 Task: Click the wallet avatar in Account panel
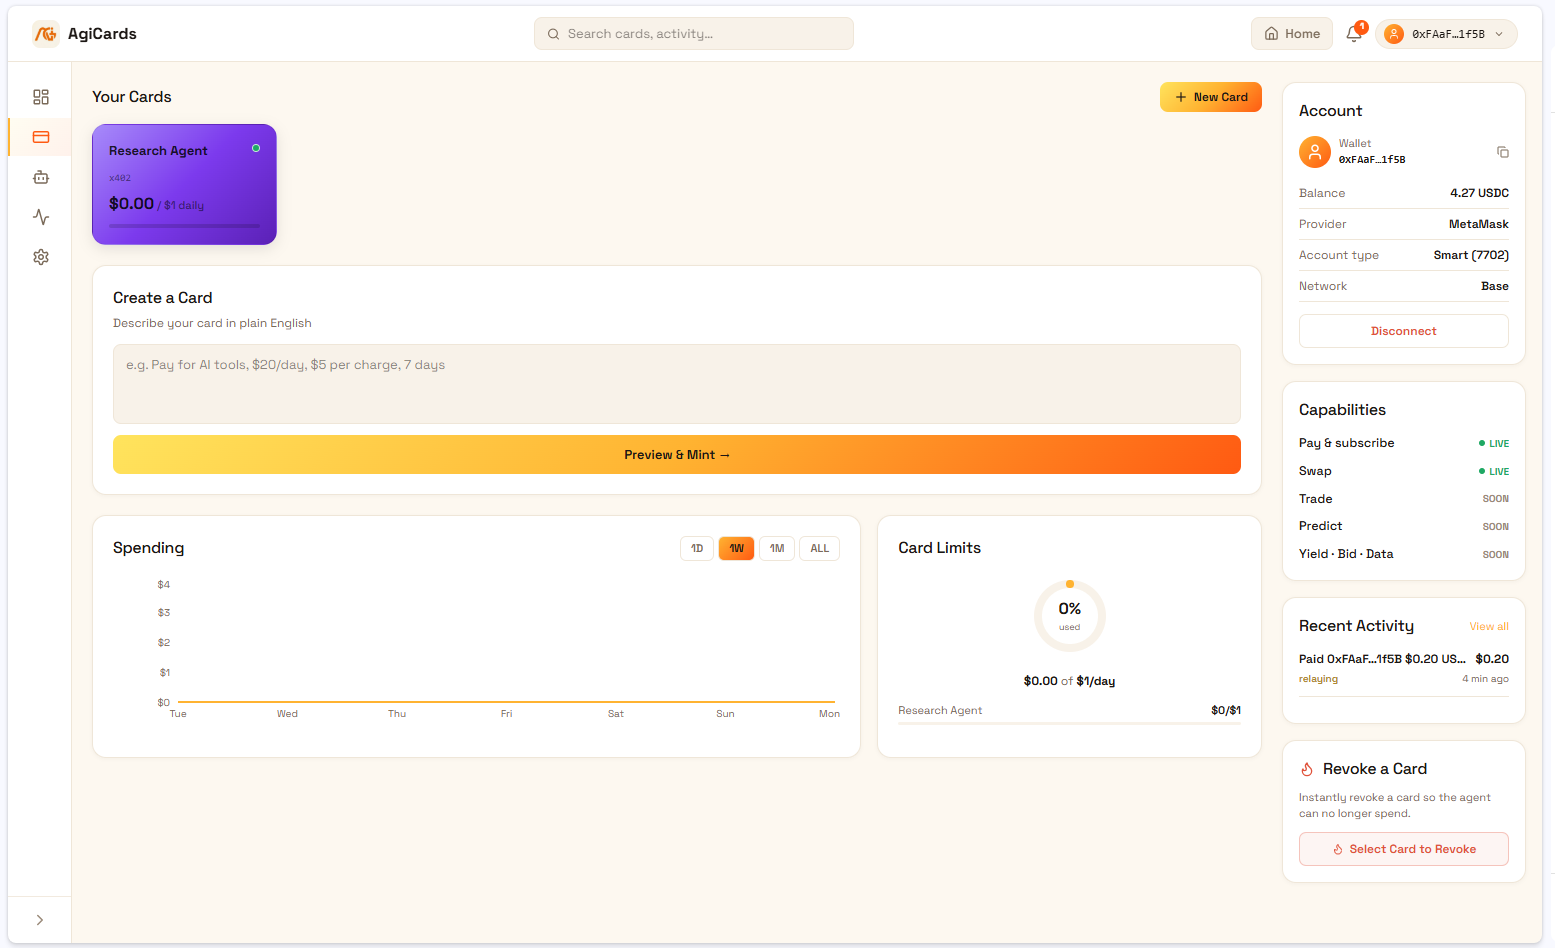click(x=1315, y=152)
